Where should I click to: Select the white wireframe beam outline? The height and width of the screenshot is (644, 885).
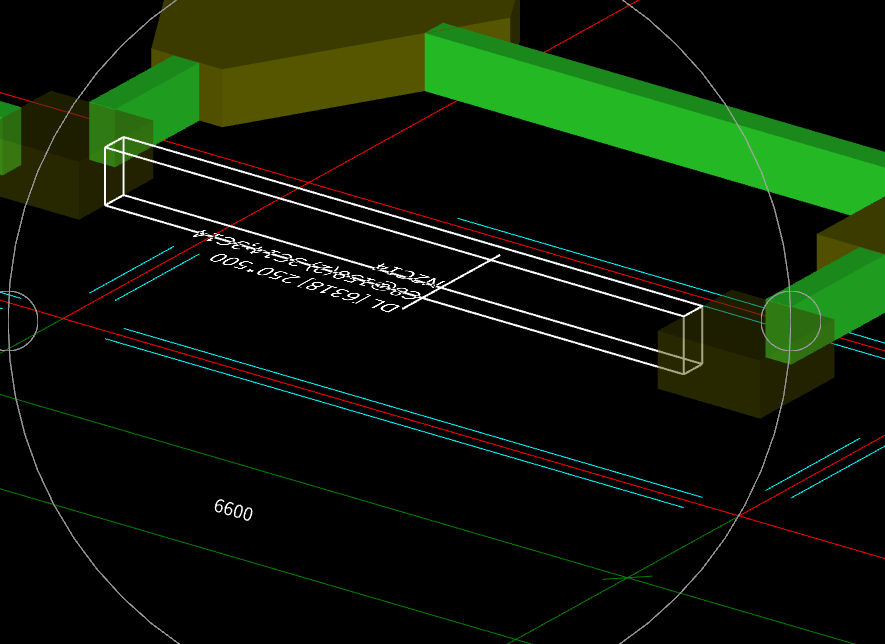pos(404,255)
